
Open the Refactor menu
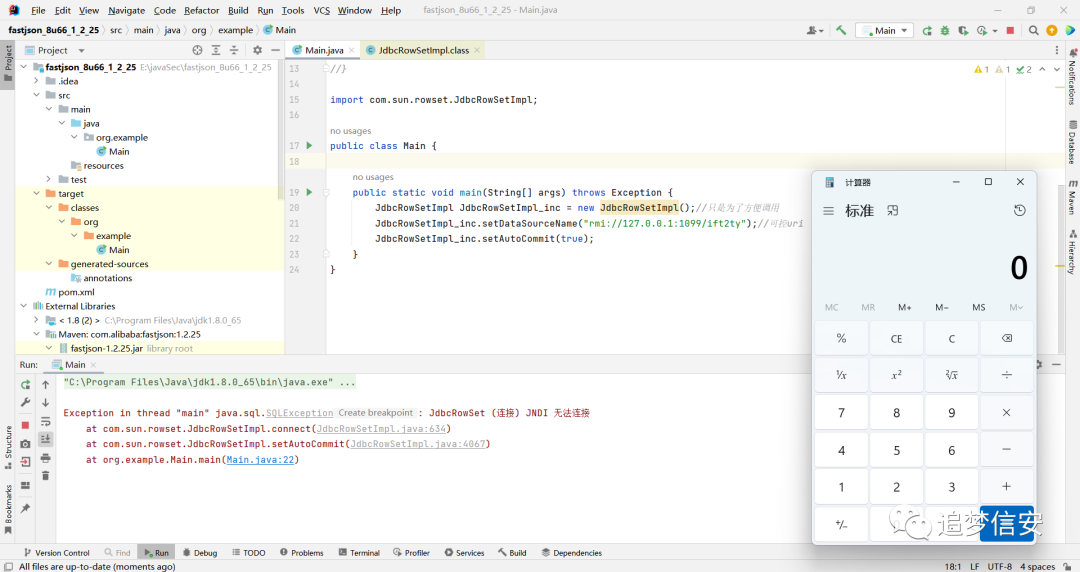(201, 10)
